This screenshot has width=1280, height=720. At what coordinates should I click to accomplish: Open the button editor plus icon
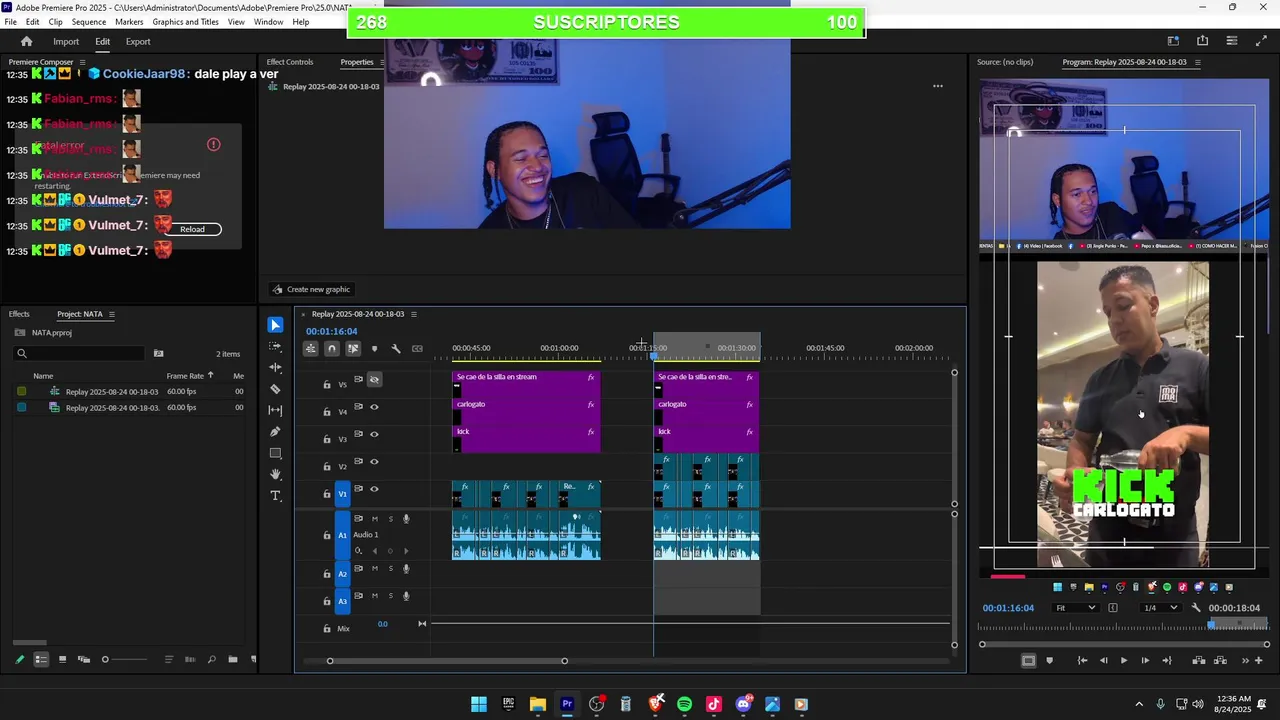[1259, 660]
